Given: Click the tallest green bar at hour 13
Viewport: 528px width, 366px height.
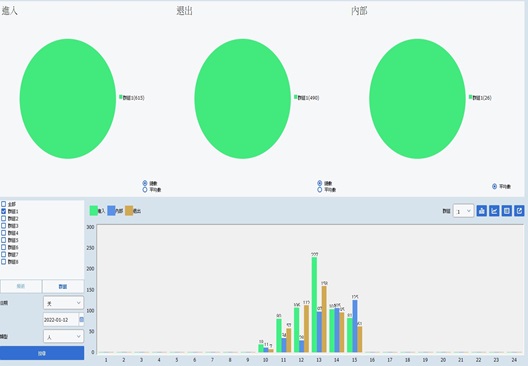Looking at the screenshot, I should click(x=315, y=305).
